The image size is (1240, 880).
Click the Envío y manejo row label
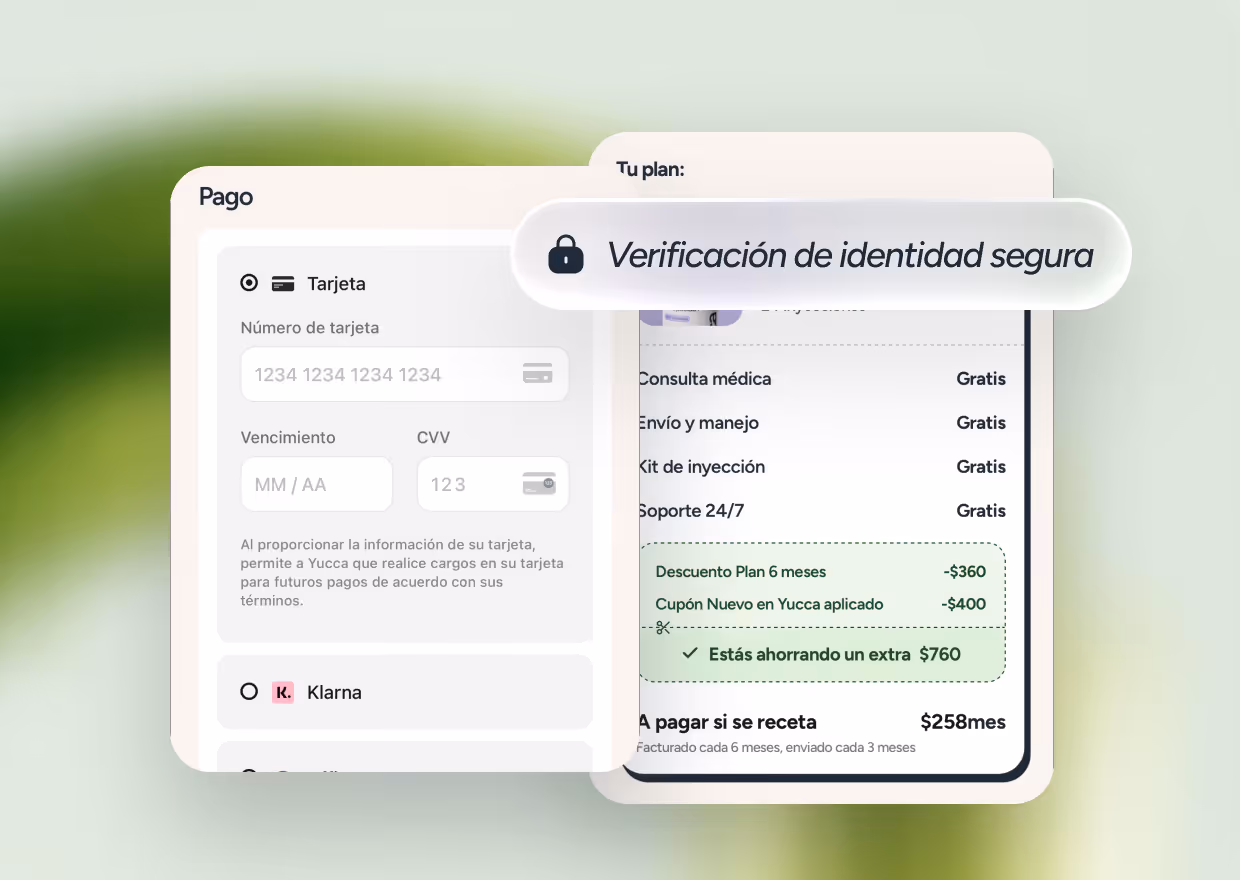coord(698,423)
